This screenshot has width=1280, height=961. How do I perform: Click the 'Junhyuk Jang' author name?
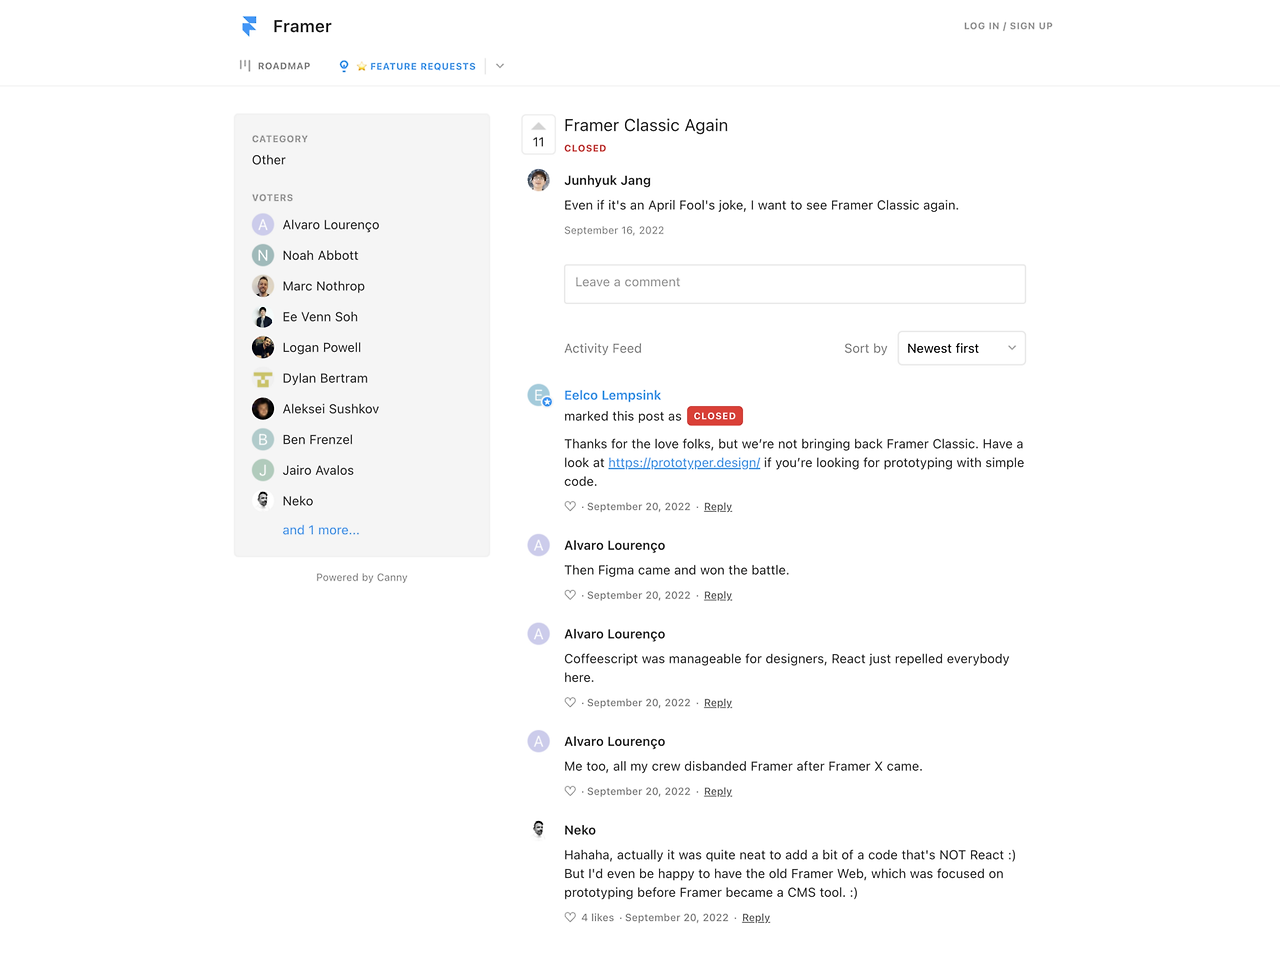coord(607,180)
